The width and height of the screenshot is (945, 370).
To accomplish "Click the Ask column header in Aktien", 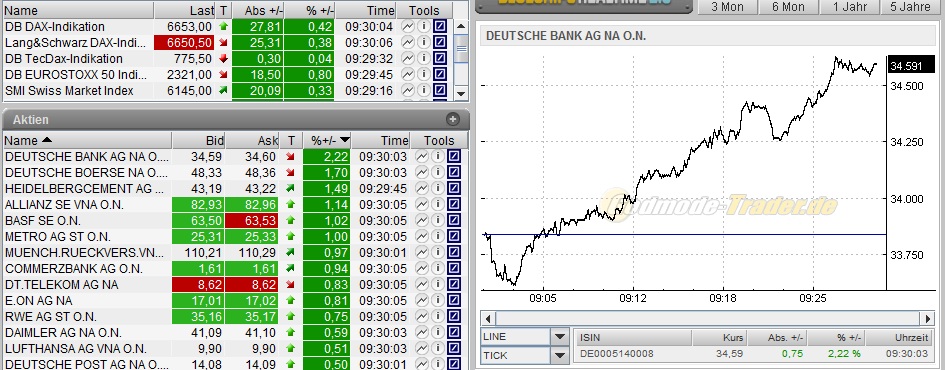I will pos(253,140).
